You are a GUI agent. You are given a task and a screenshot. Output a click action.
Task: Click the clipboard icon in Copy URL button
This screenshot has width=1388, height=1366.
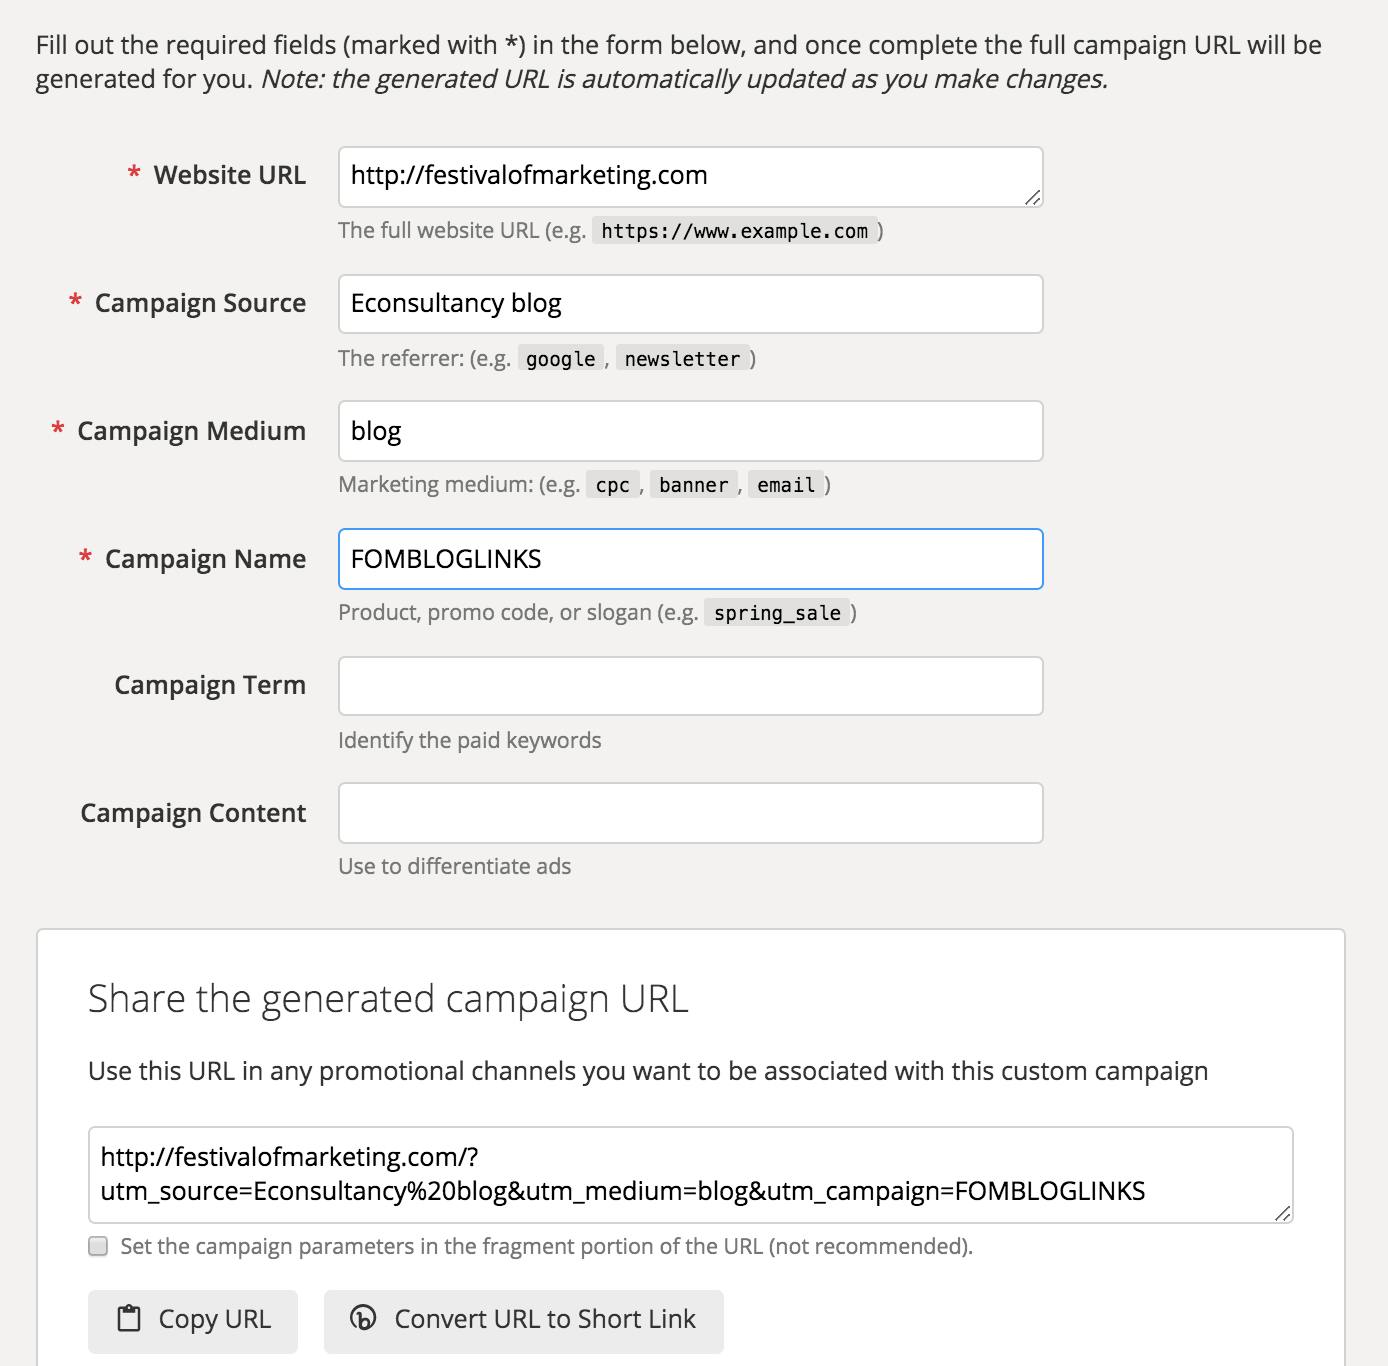pyautogui.click(x=128, y=1319)
